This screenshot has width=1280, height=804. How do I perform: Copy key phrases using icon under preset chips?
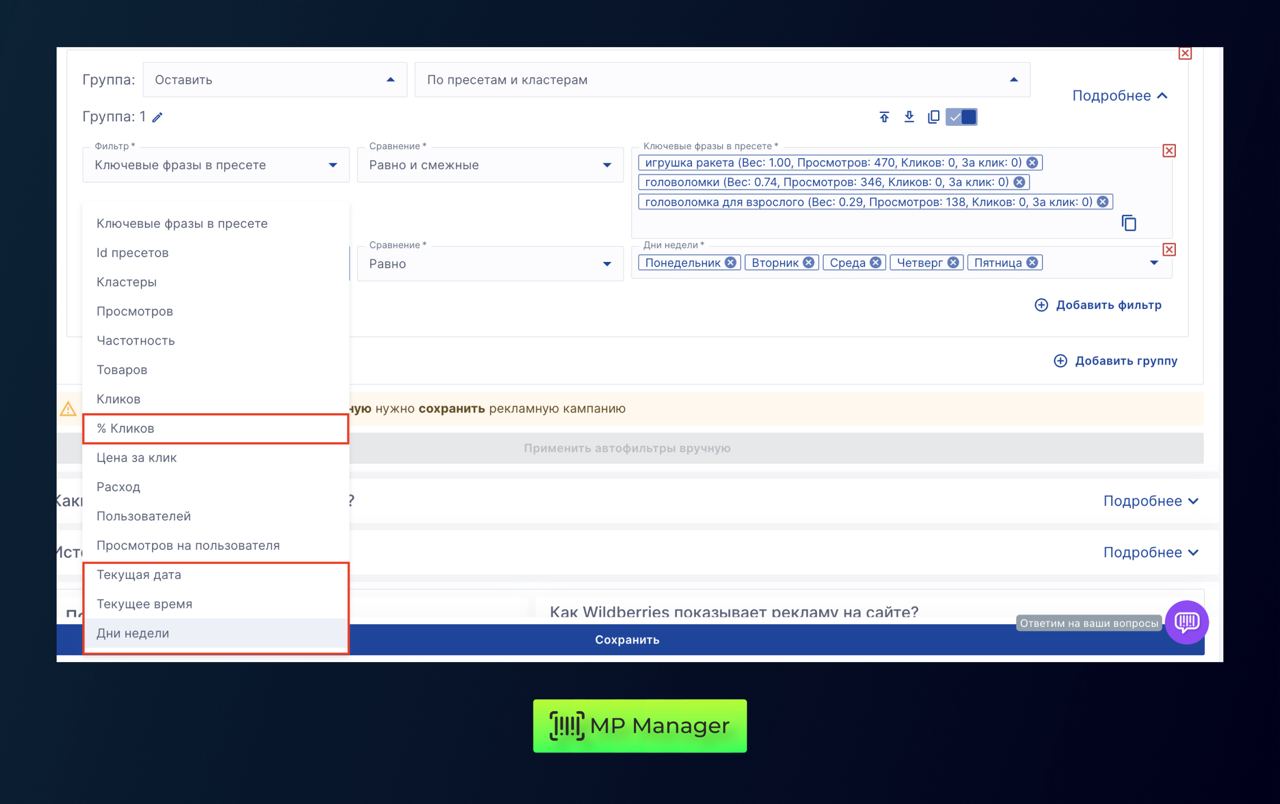tap(1129, 223)
